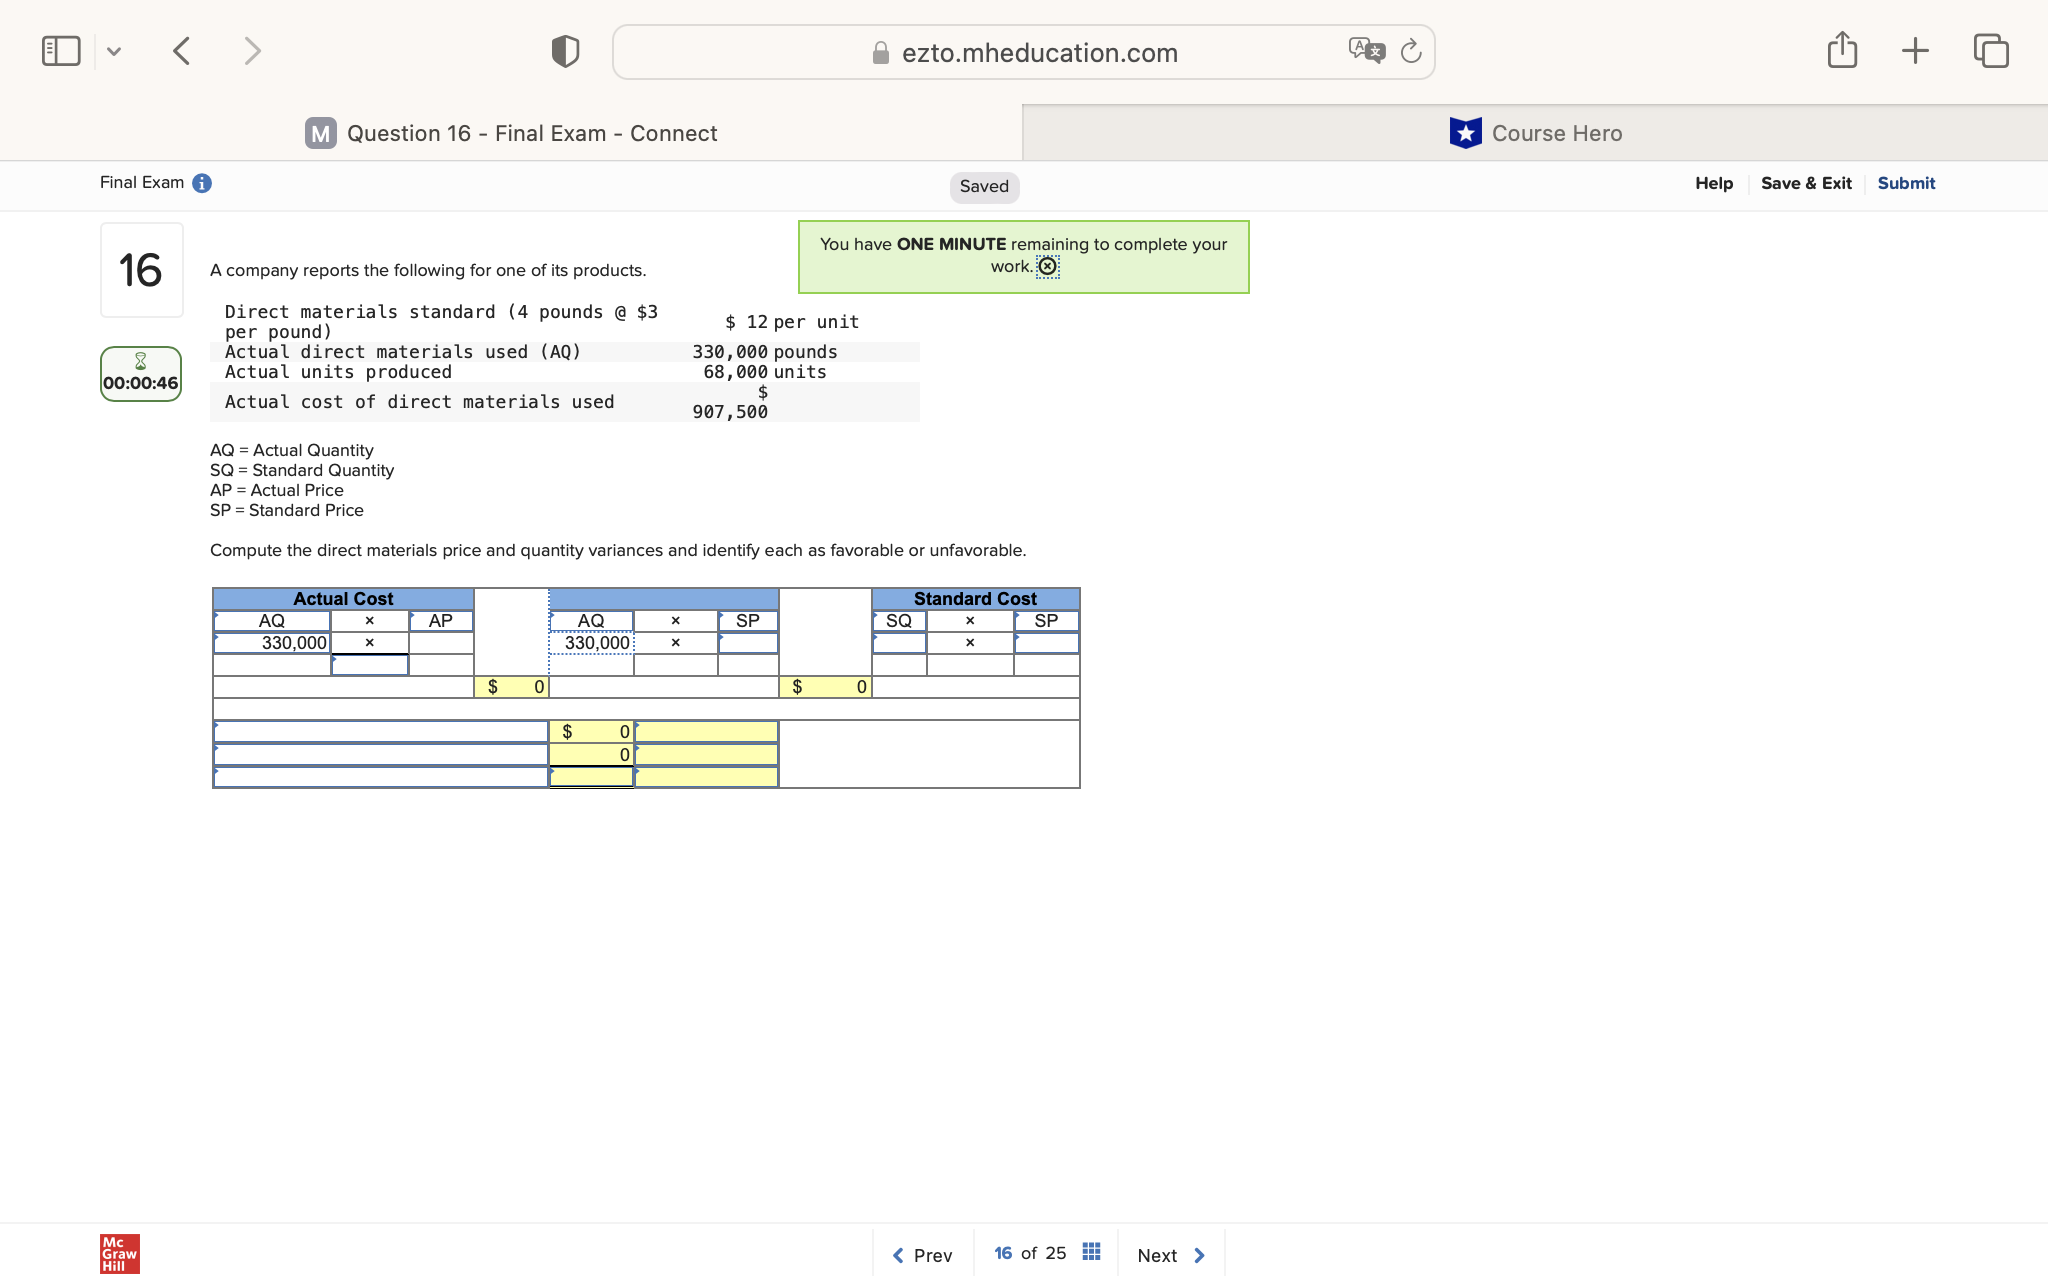Open first variance name dropdown cell
Screen dimensions: 2048x1280
click(381, 732)
